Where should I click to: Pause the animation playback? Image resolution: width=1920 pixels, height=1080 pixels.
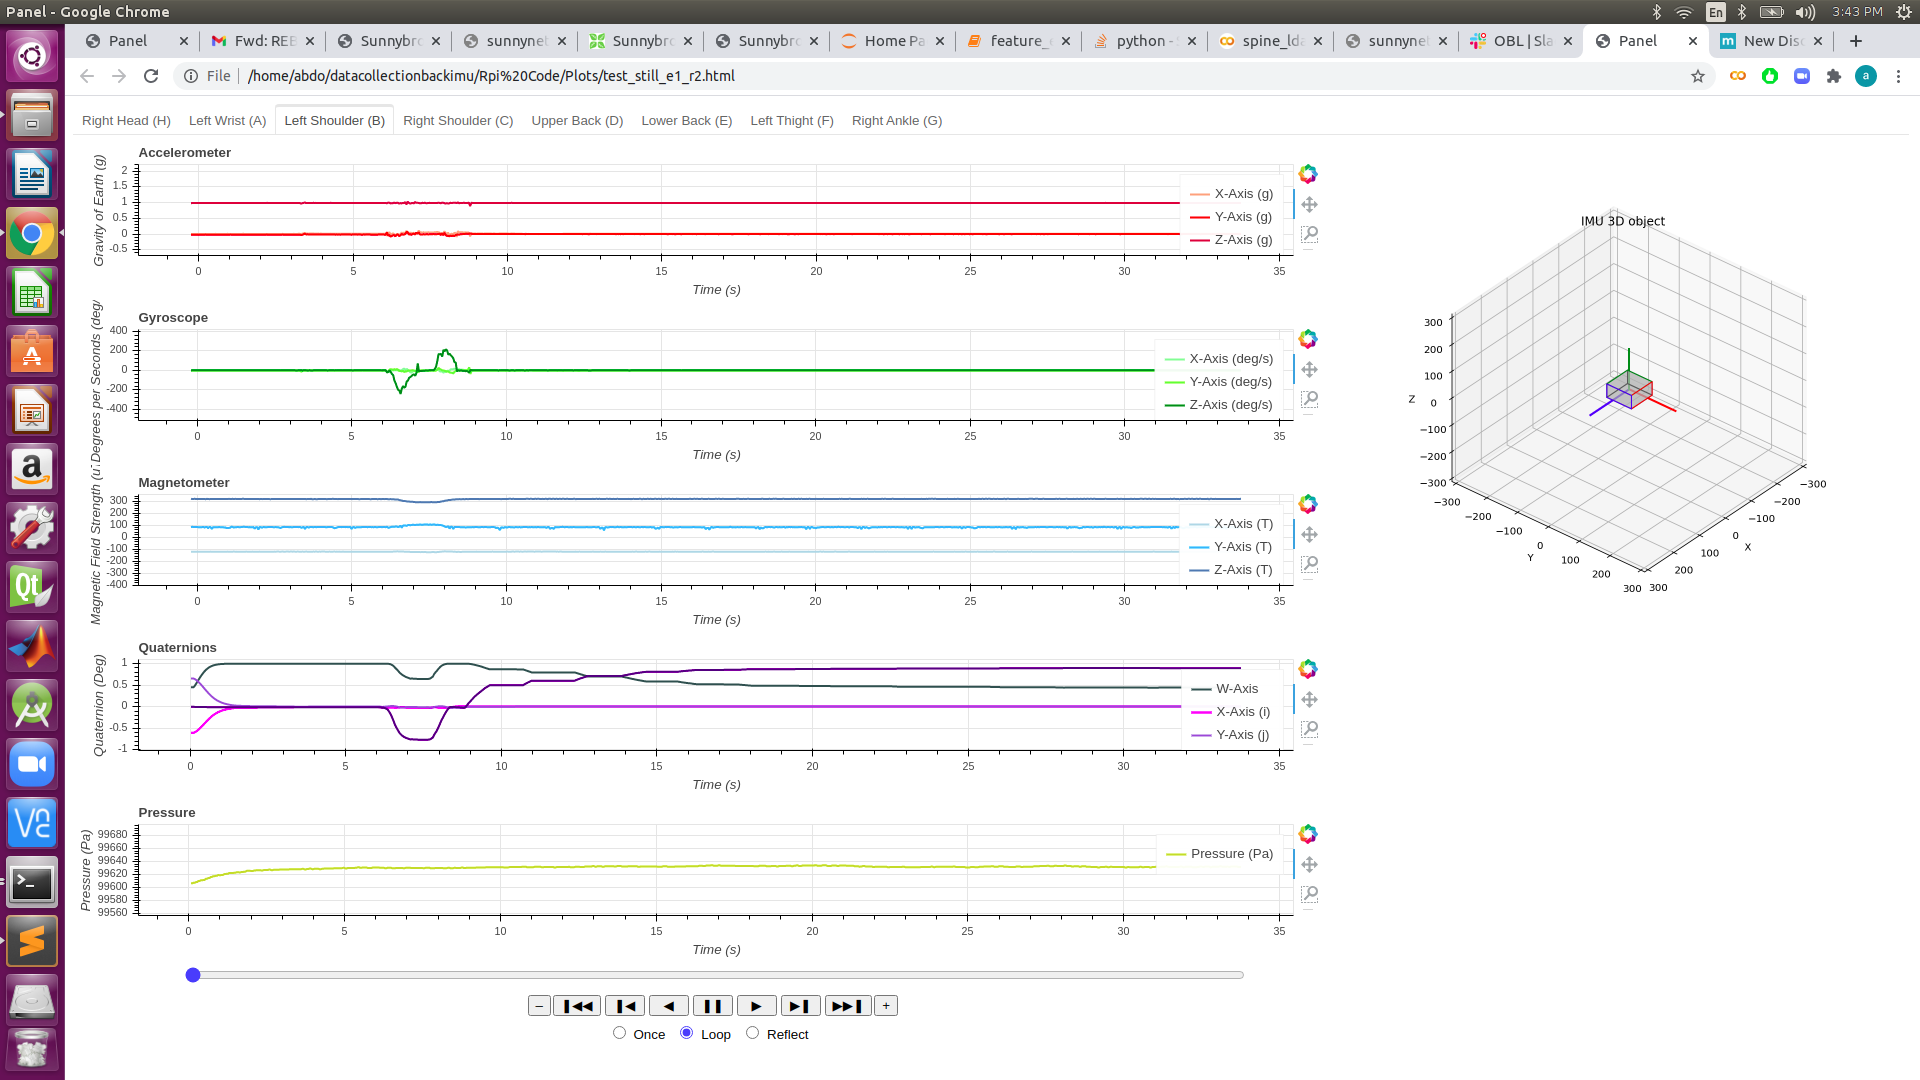click(712, 1006)
